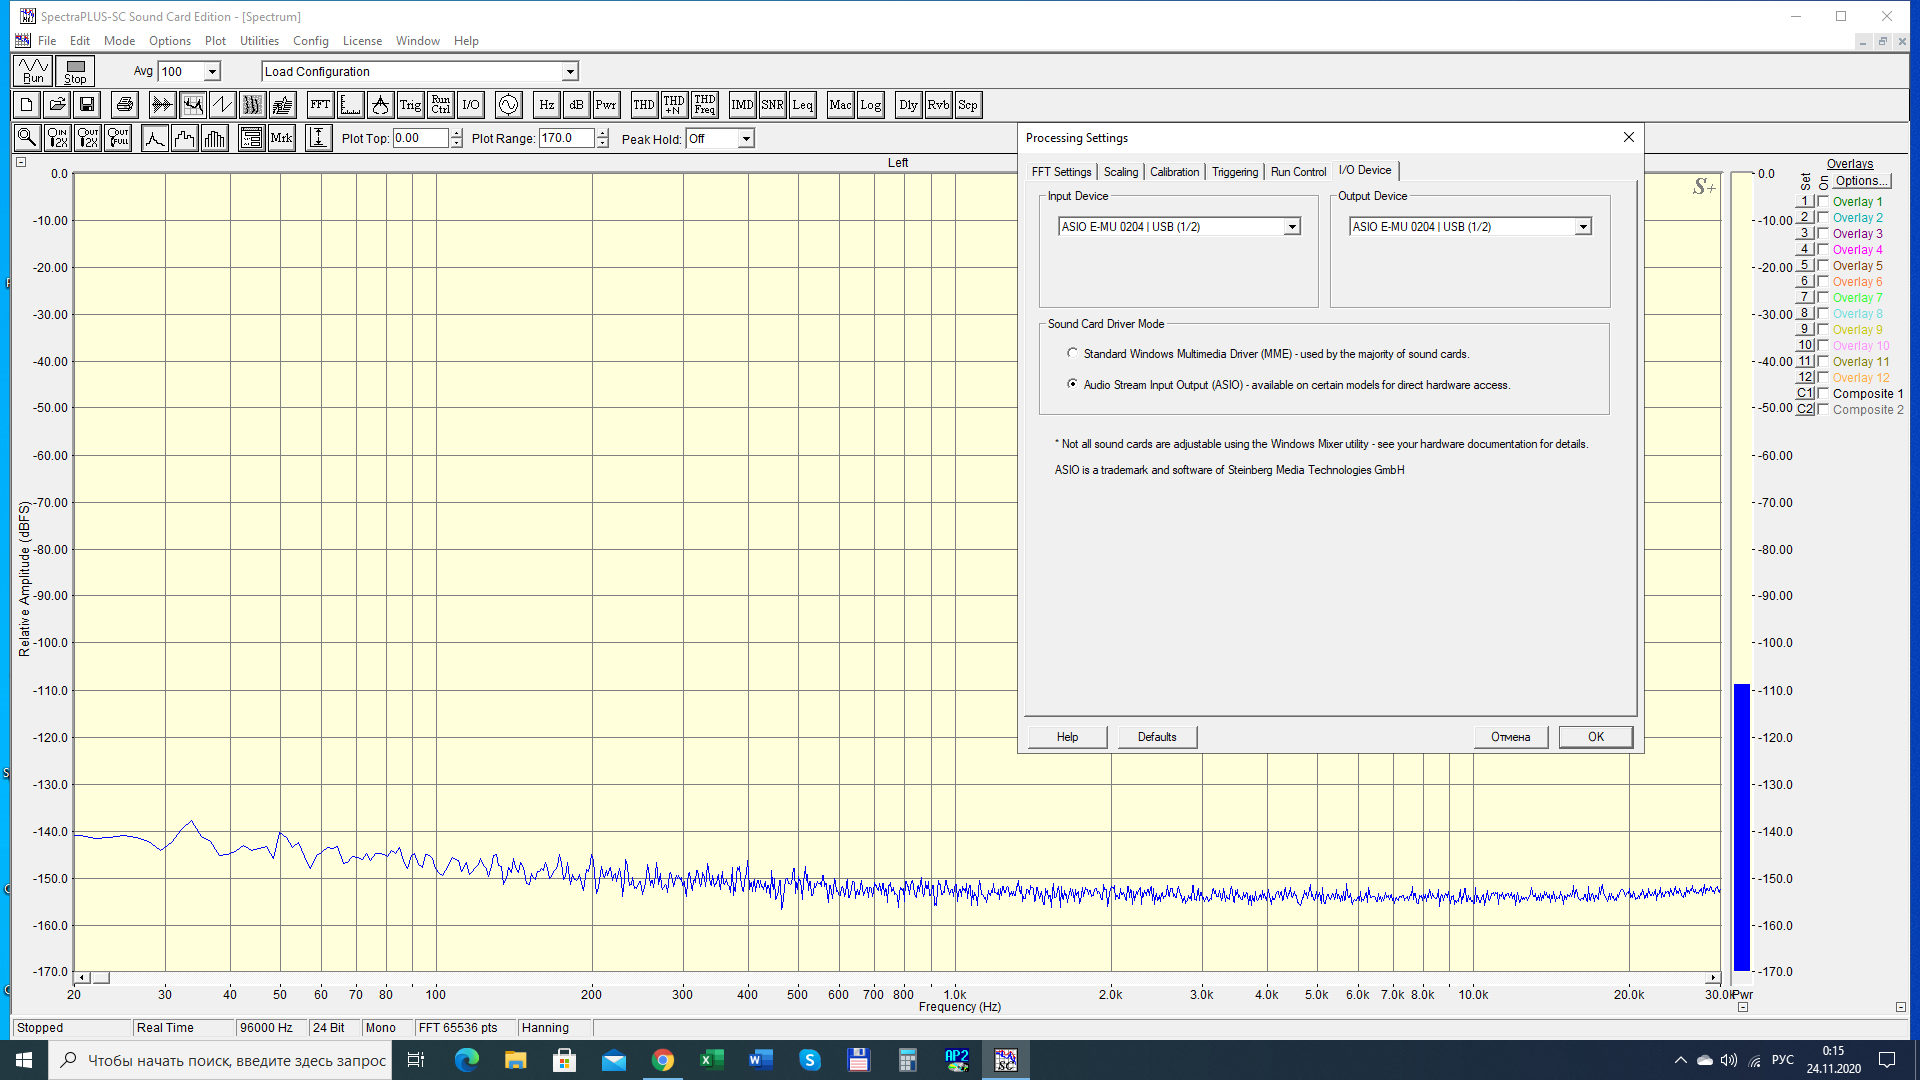The height and width of the screenshot is (1080, 1920).
Task: Expand the Input Device dropdown
Action: [x=1292, y=227]
